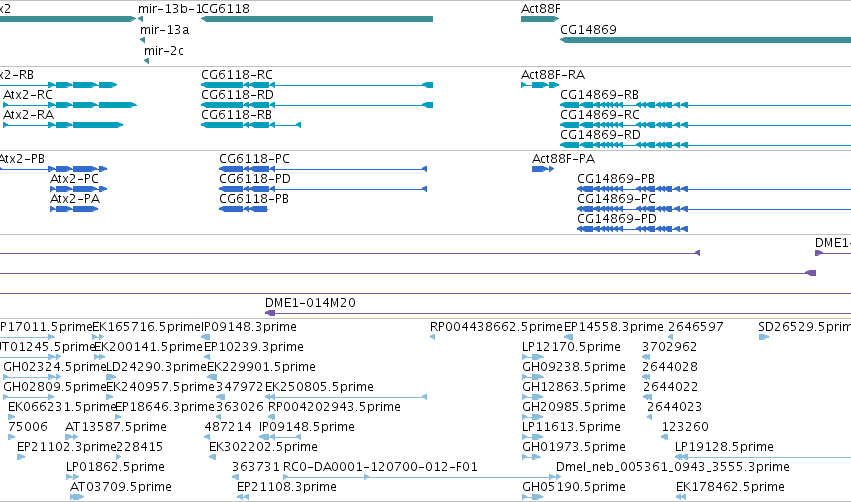Select the AT13587.5prime EST label
Image resolution: width=851 pixels, height=502 pixels.
tap(116, 428)
